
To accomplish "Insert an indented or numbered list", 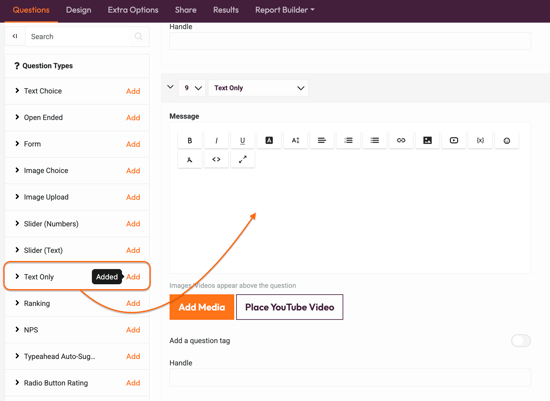I will point(348,140).
